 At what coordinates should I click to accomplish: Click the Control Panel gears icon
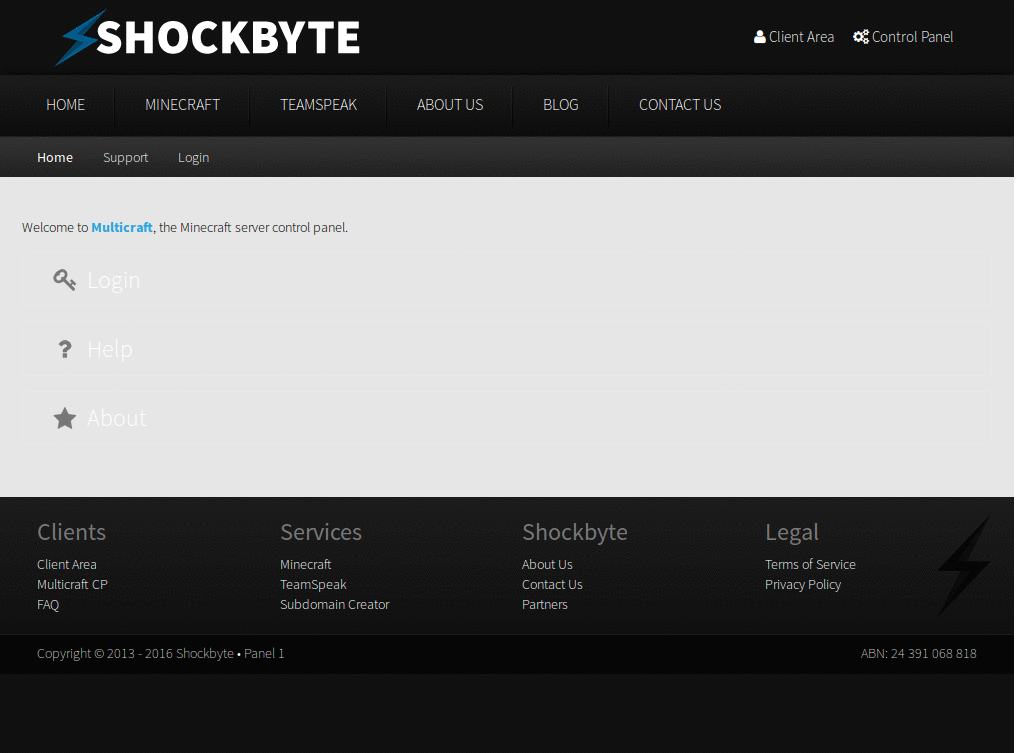(x=861, y=37)
